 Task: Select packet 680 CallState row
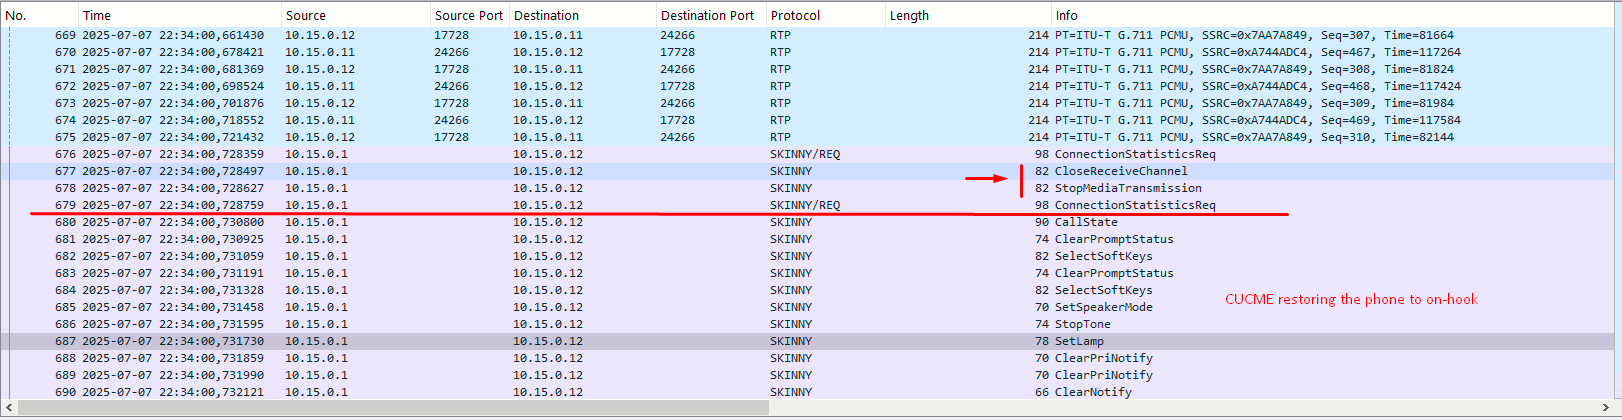pyautogui.click(x=810, y=222)
